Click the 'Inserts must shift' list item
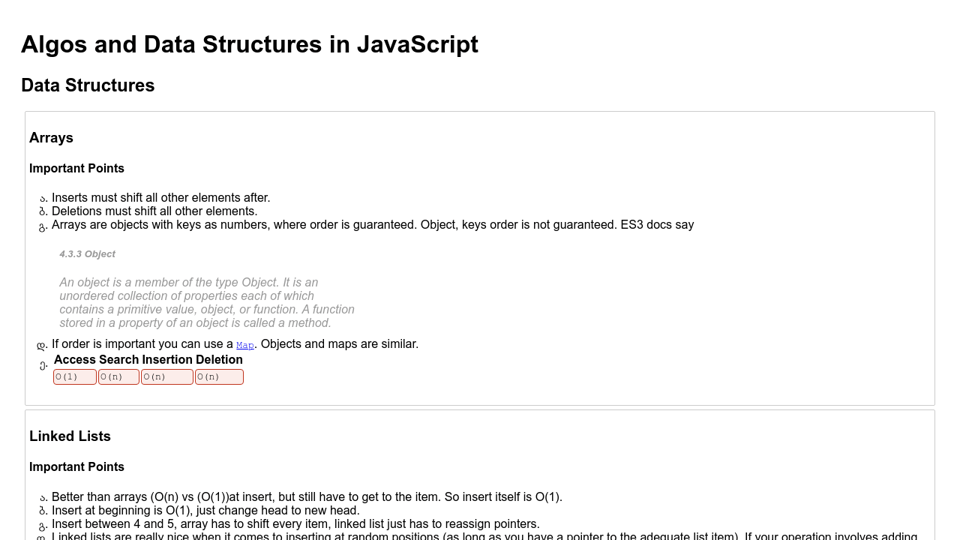The image size is (960, 540). [161, 198]
